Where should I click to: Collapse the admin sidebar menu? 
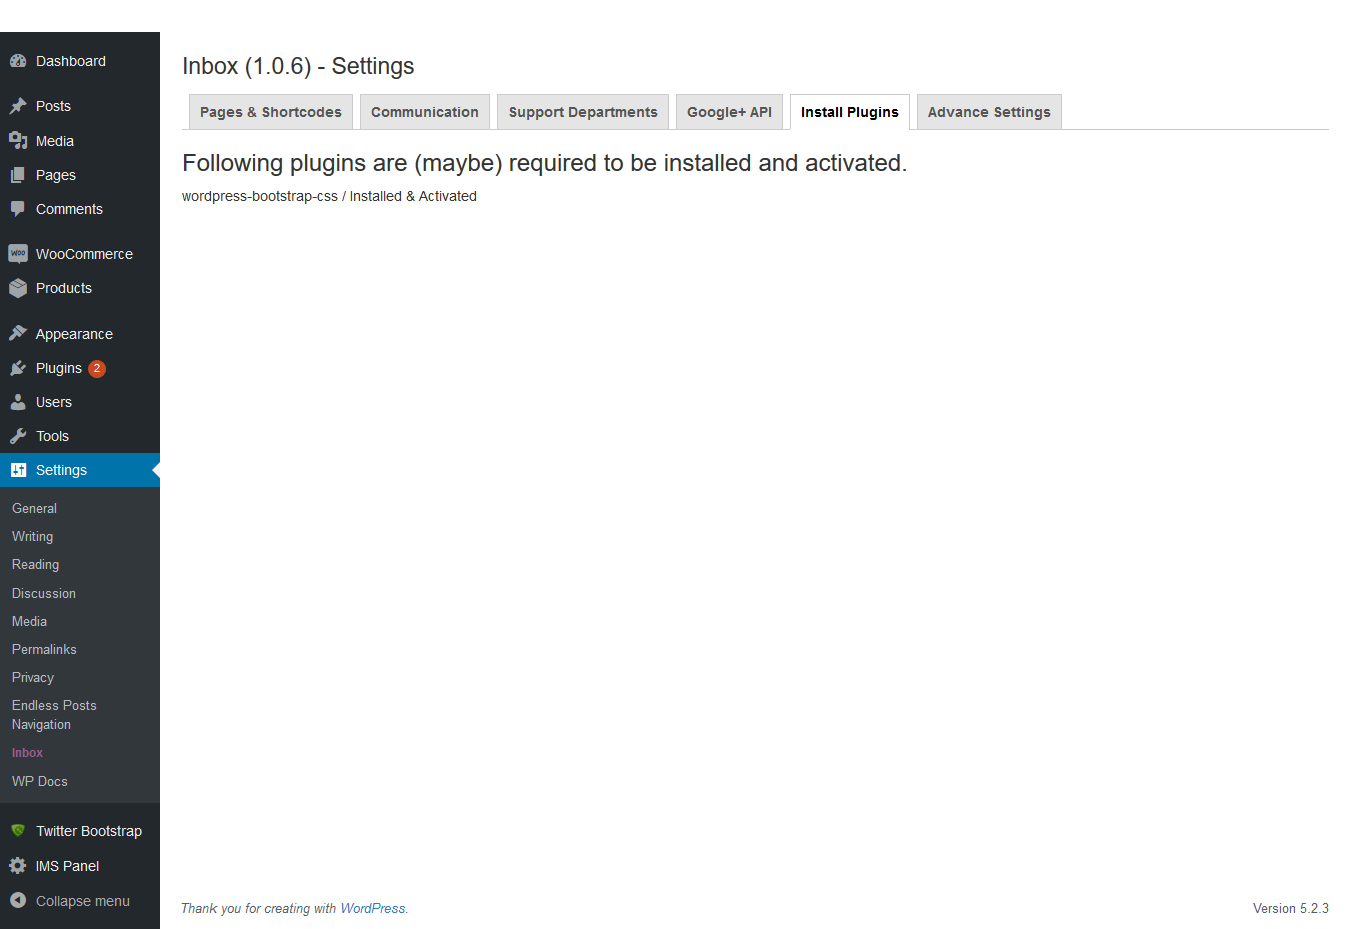(x=70, y=901)
